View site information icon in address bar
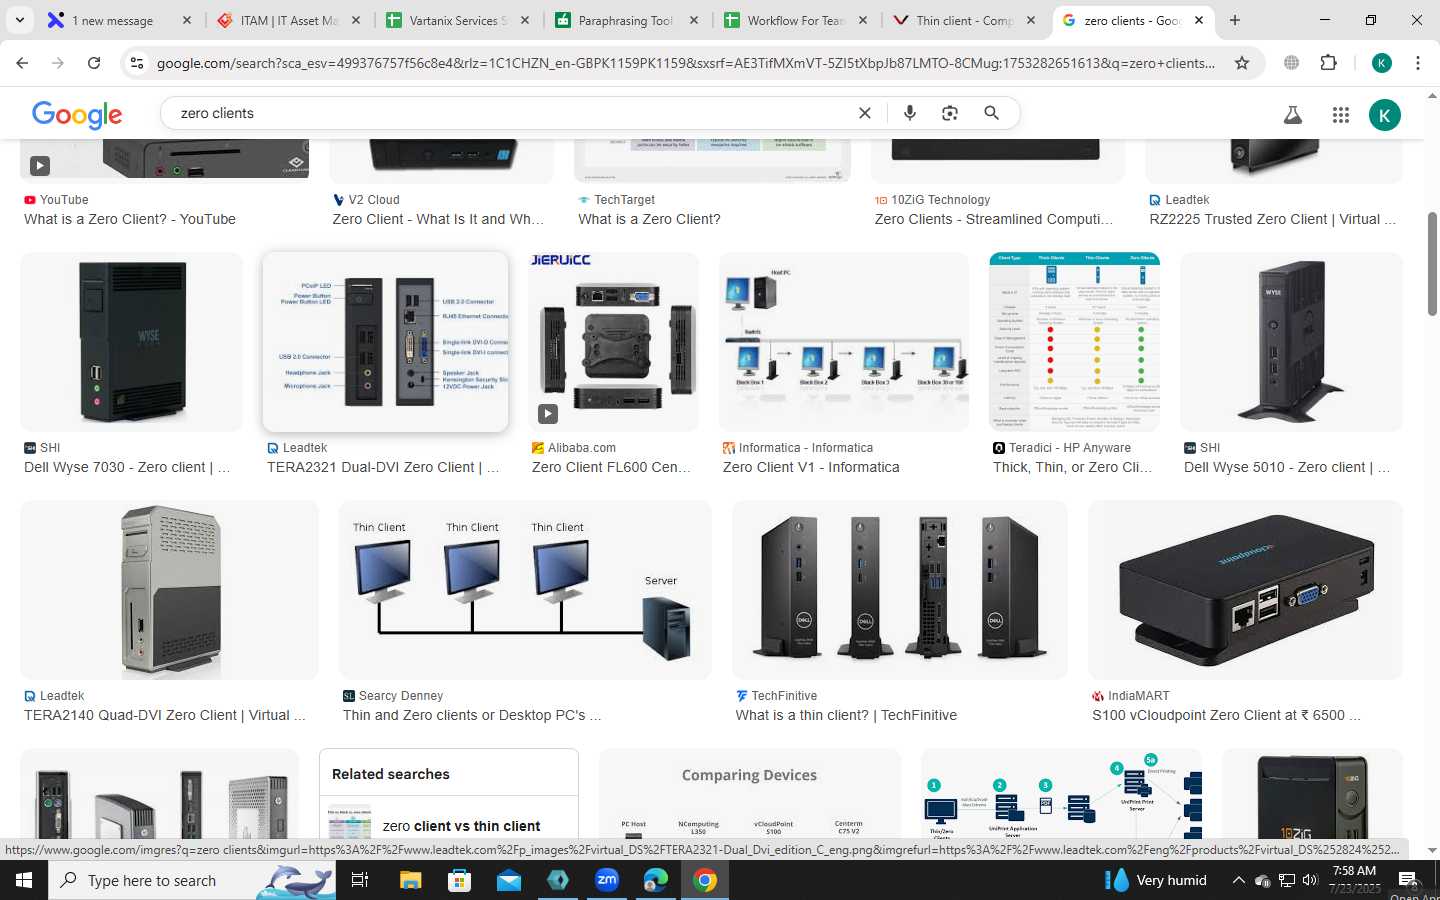The height and width of the screenshot is (900, 1440). (x=137, y=63)
